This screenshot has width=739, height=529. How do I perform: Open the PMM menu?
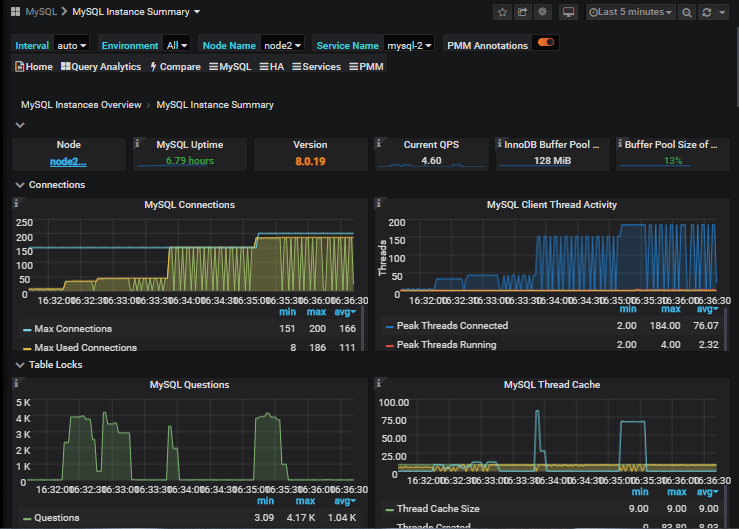point(366,66)
